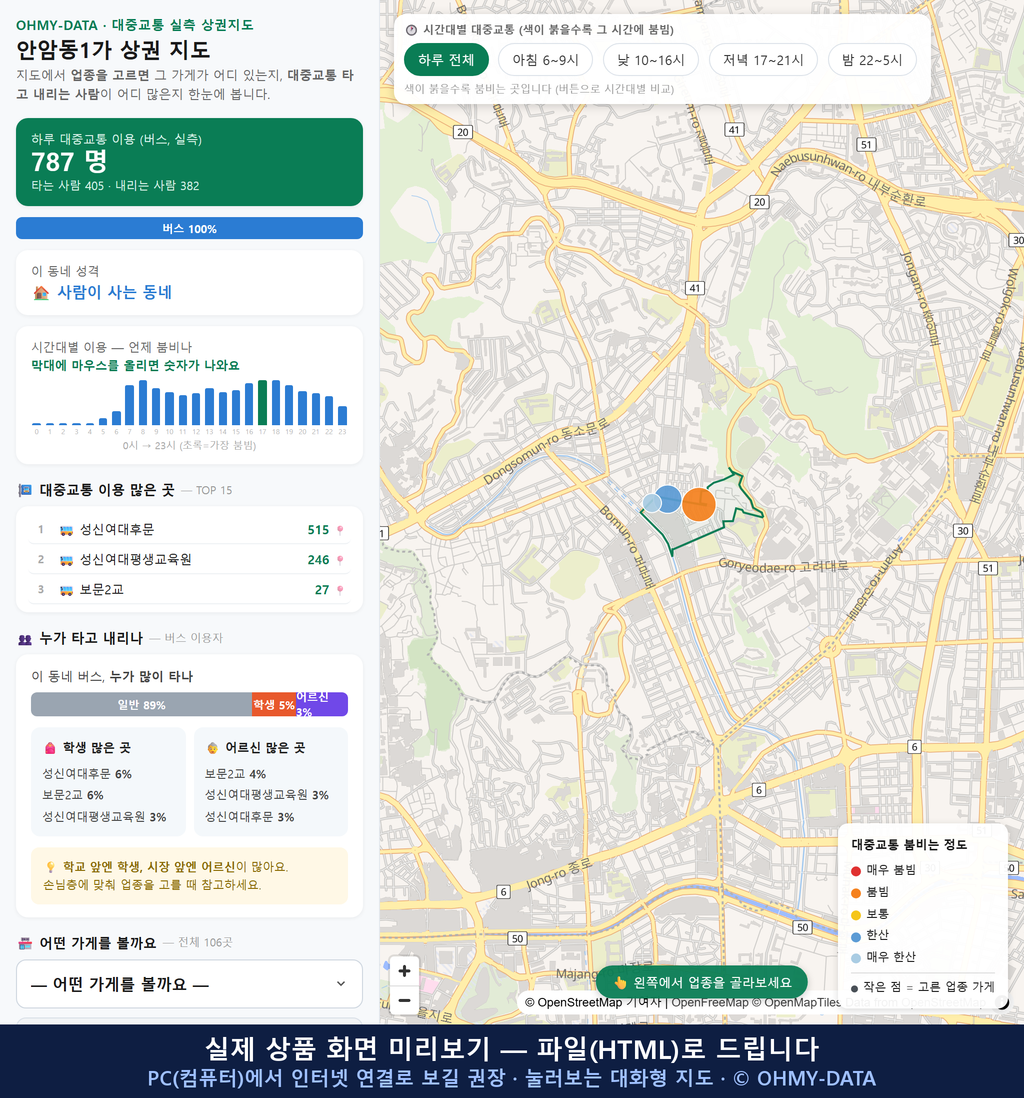This screenshot has width=1024, height=1098.
Task: Select the 하루 전체 time filter
Action: tap(446, 60)
